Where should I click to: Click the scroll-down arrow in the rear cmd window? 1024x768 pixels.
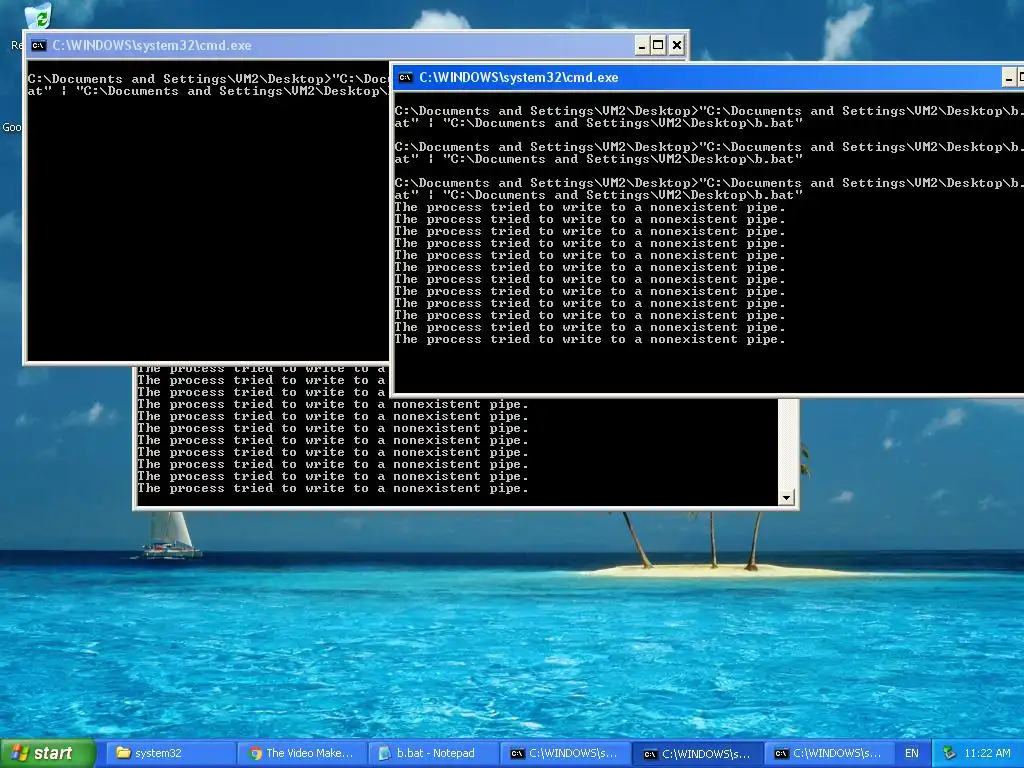(x=786, y=497)
